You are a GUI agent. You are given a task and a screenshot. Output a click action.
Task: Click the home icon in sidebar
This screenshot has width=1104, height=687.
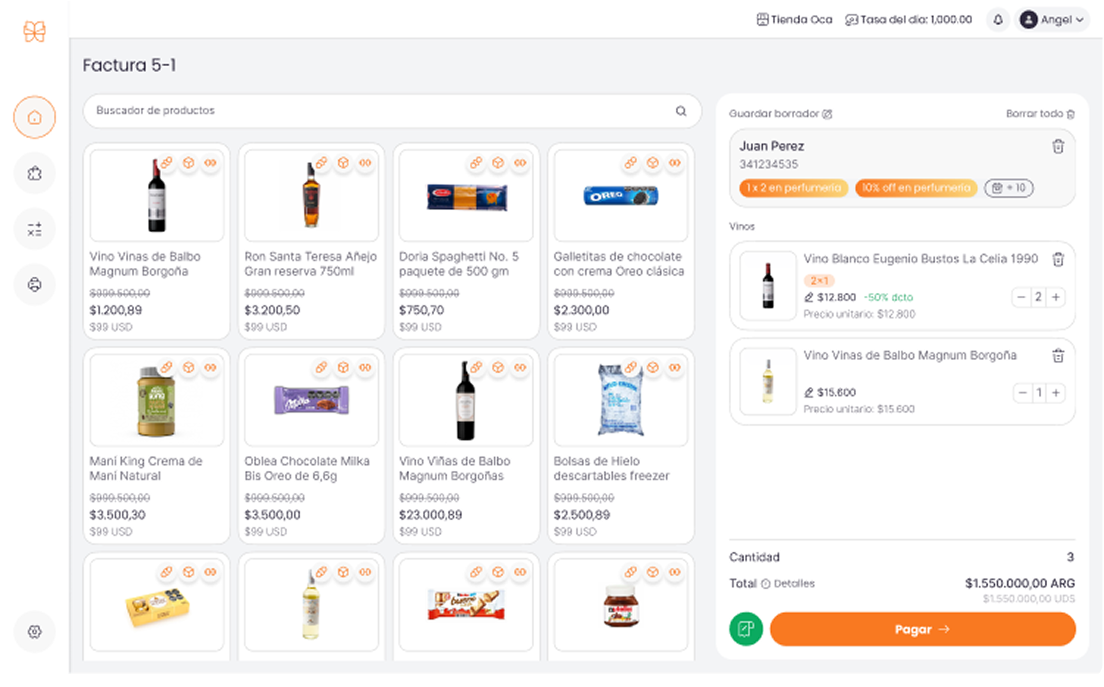pos(35,117)
